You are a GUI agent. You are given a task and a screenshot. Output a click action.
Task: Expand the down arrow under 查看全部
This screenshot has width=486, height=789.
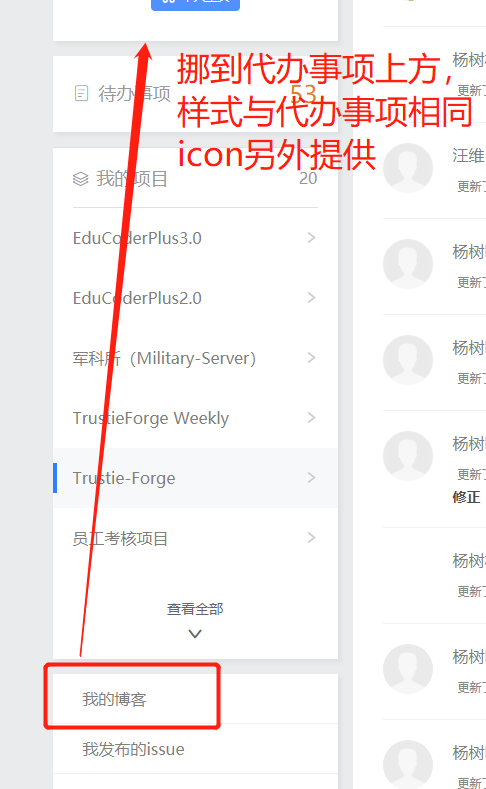point(195,634)
